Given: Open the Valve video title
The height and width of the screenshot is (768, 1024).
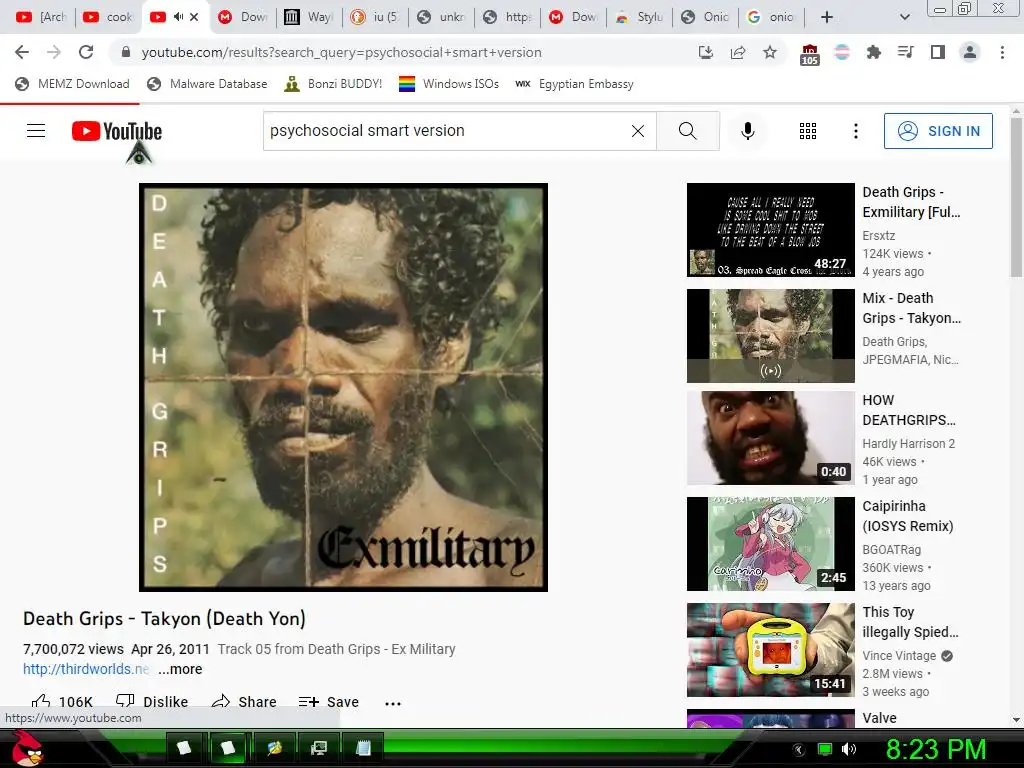Looking at the screenshot, I should click(879, 718).
